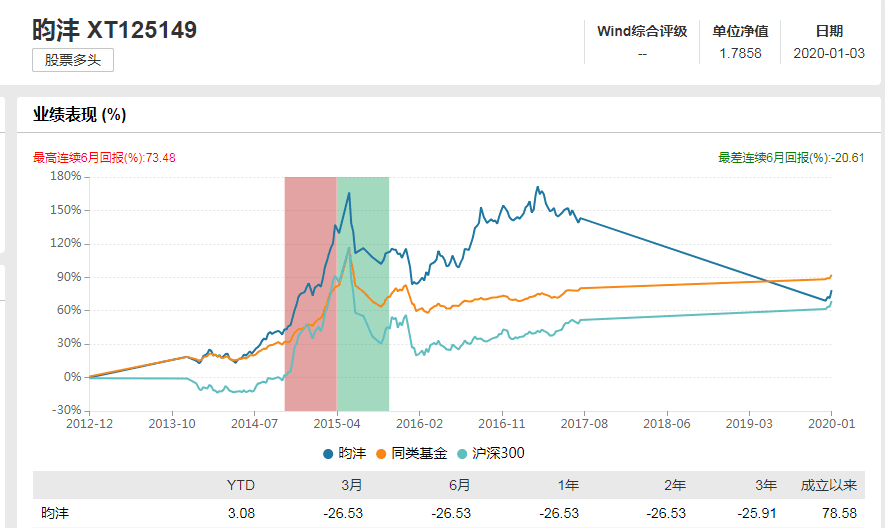Click the 业绩表现 (%) section title
This screenshot has height=528, width=885.
click(x=79, y=115)
